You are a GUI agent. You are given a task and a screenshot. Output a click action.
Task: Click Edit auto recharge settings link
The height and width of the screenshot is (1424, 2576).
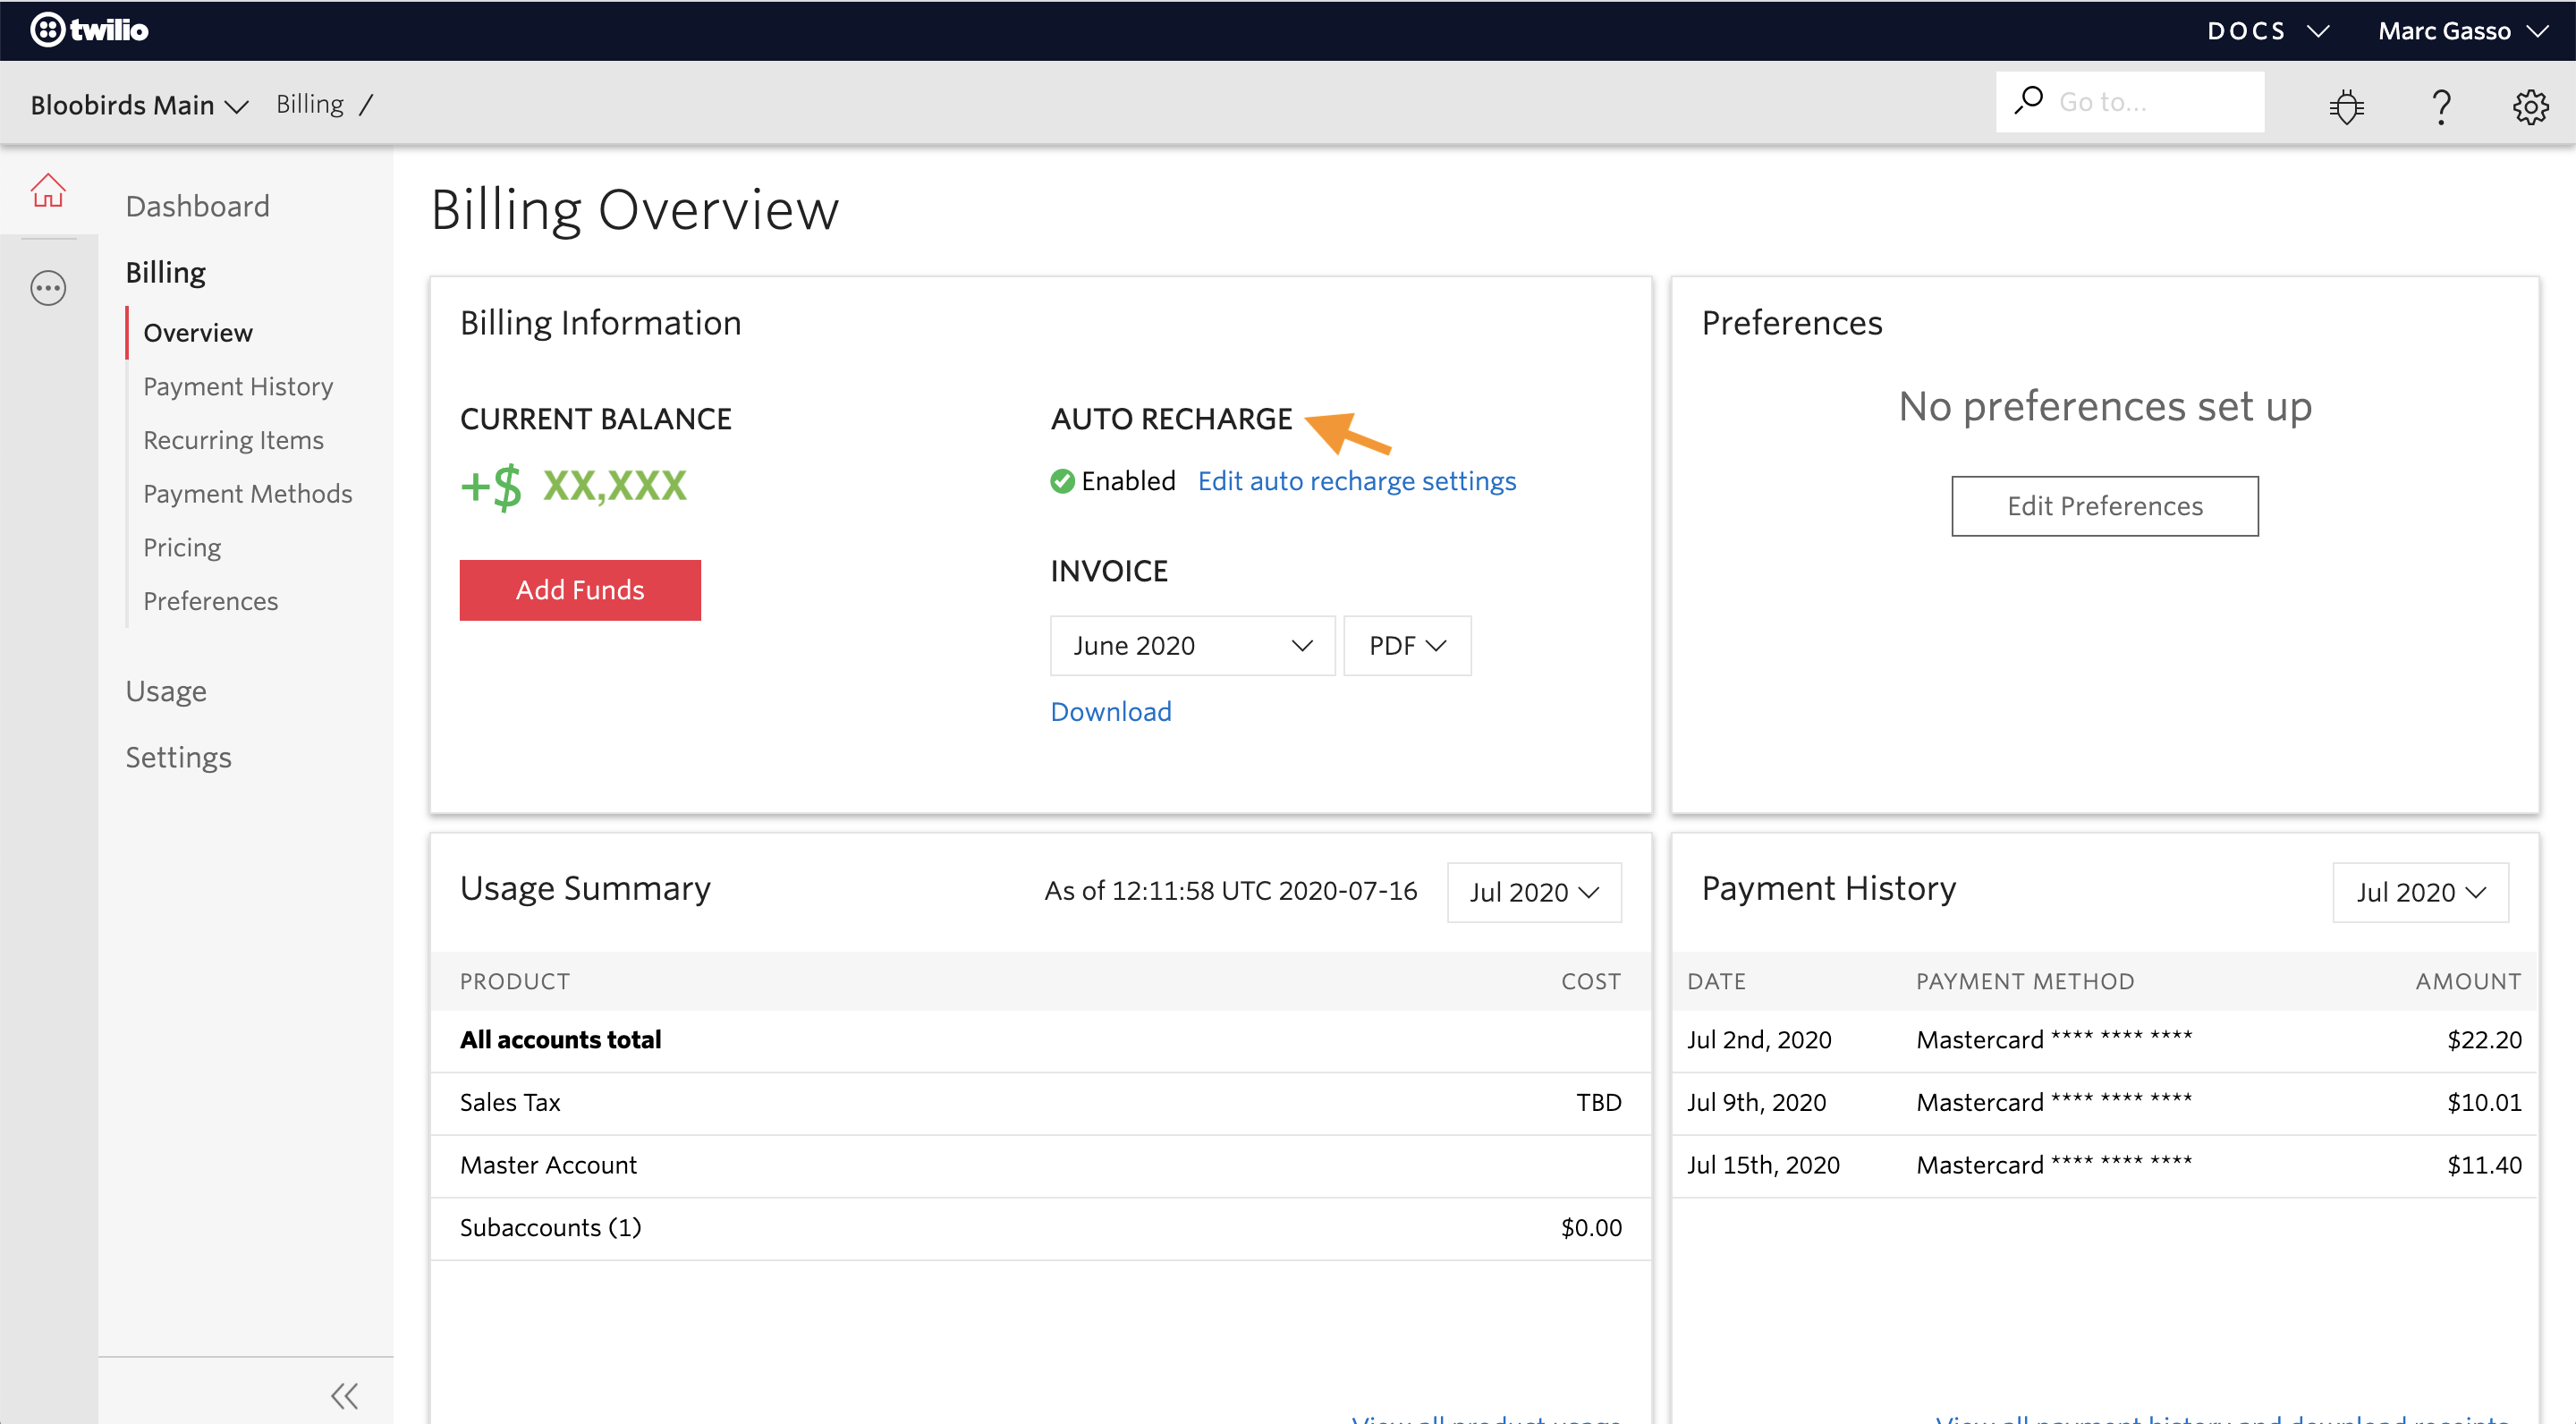(1357, 481)
